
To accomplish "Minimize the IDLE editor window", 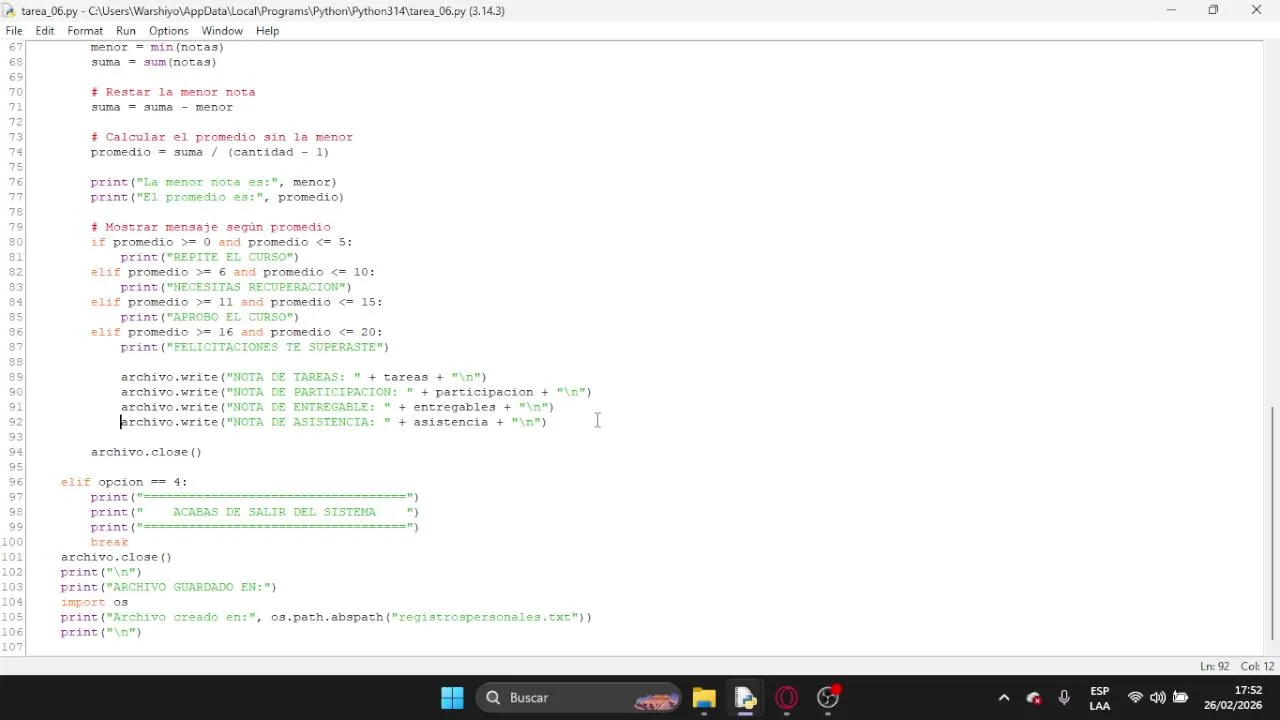I will pyautogui.click(x=1171, y=10).
